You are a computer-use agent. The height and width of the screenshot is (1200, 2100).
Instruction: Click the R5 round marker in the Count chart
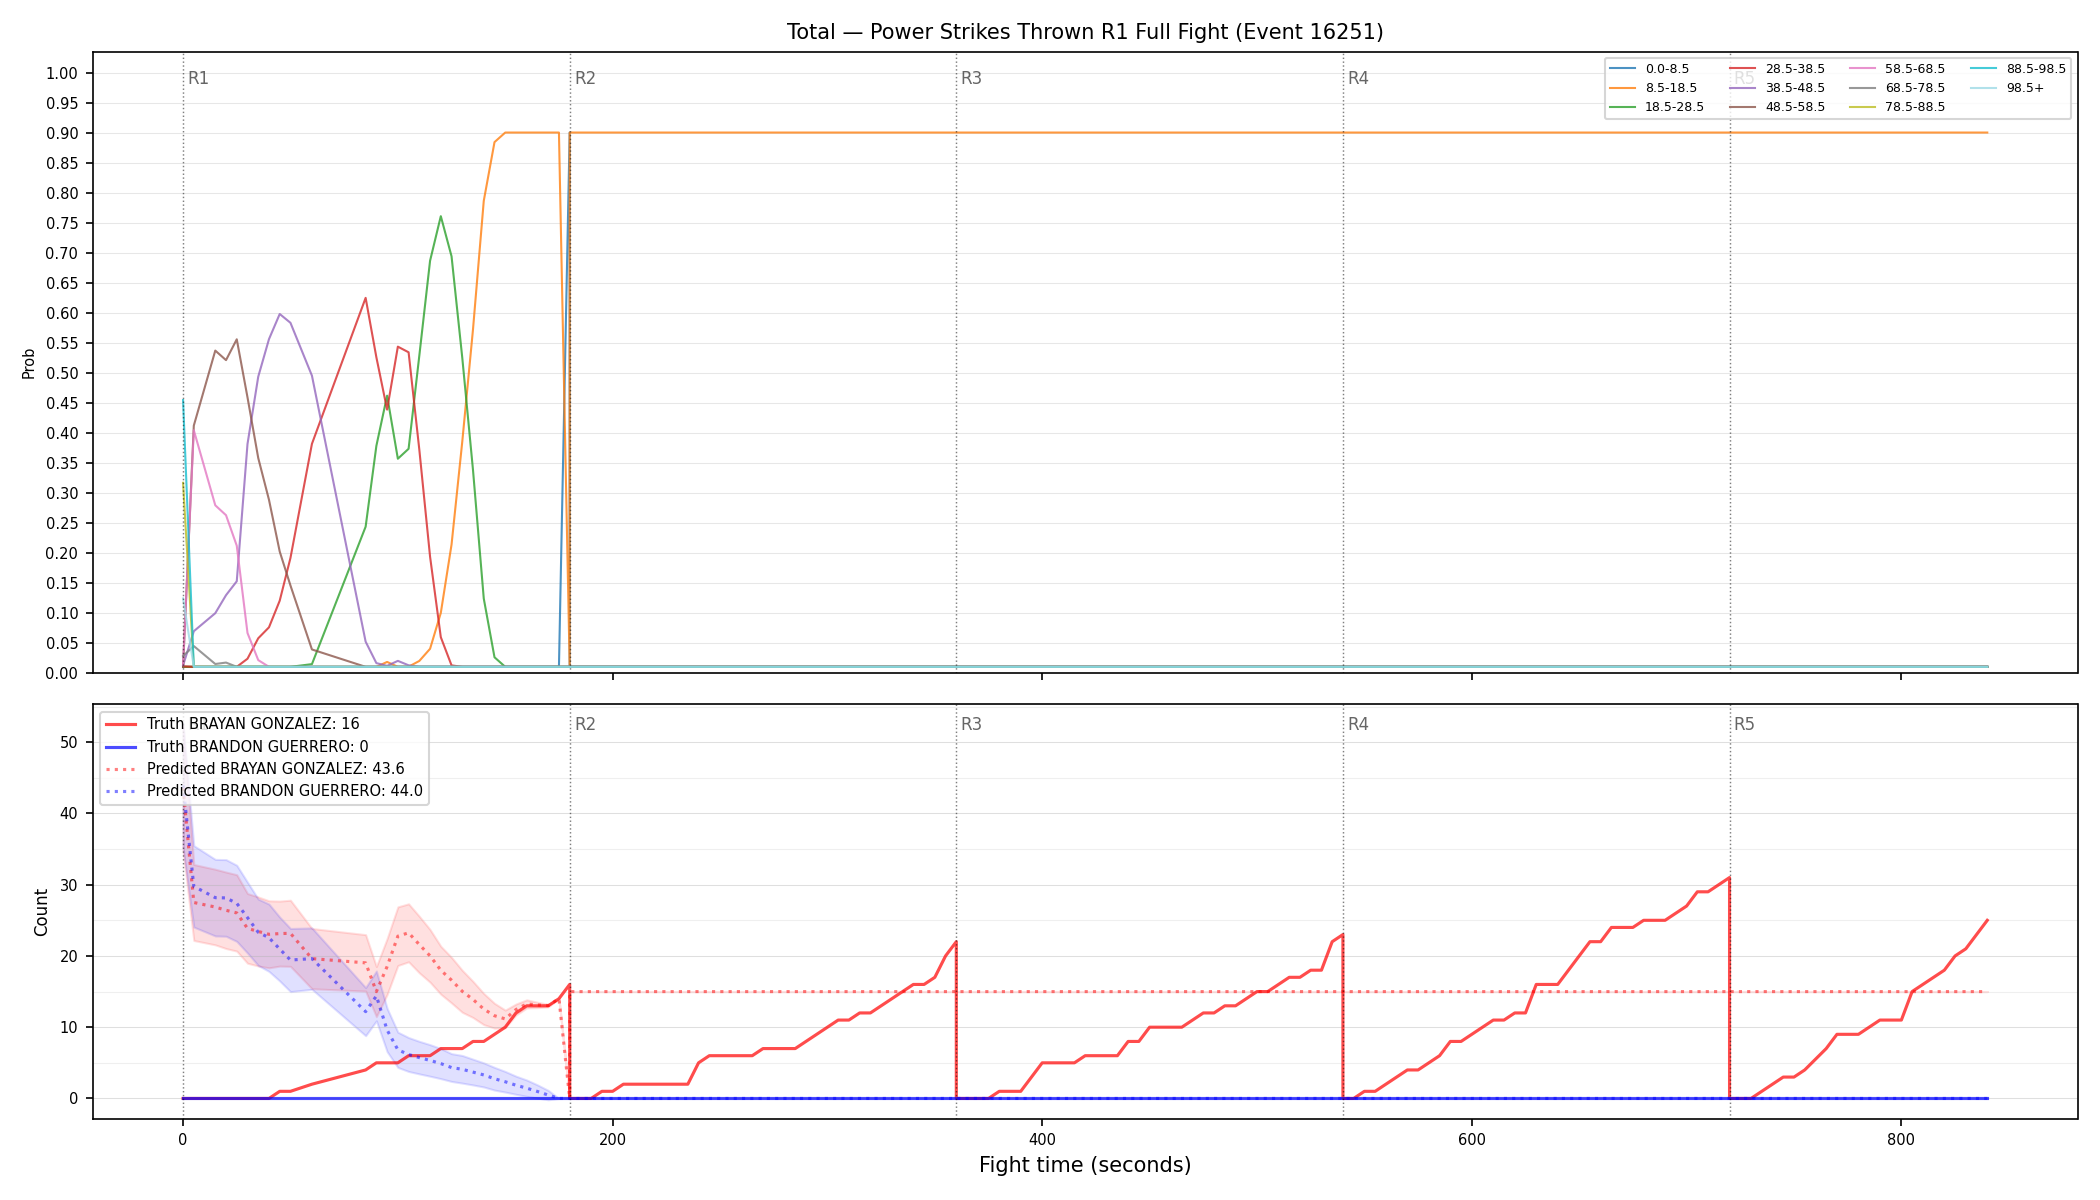[x=1744, y=724]
